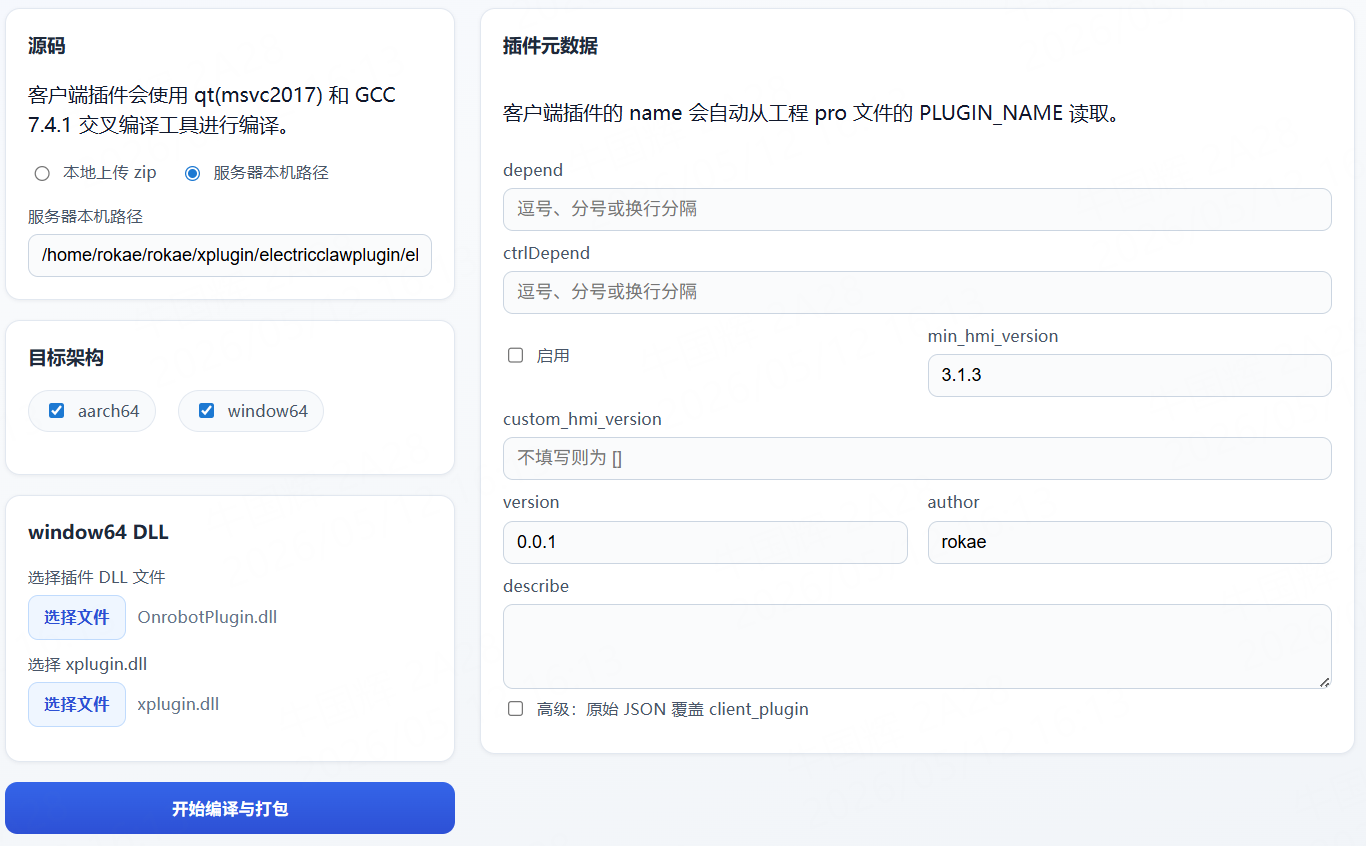Viewport: 1366px width, 846px height.
Task: Enable the 高级 原始 JSON 覆盖 checkbox
Action: (516, 708)
